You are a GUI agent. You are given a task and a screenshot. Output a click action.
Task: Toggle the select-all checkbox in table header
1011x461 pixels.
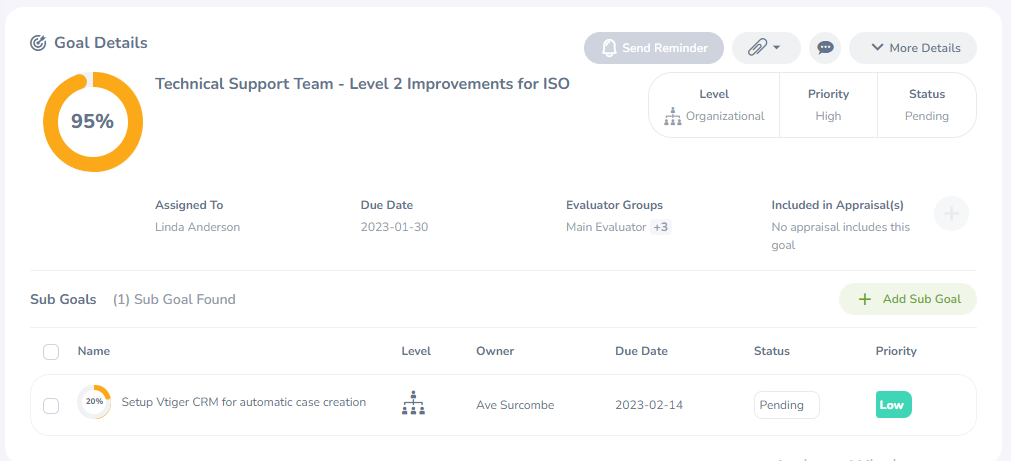[51, 352]
